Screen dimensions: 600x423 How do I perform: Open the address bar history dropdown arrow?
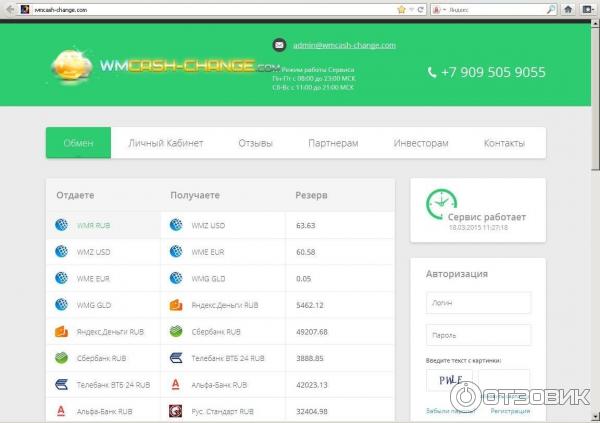point(412,8)
